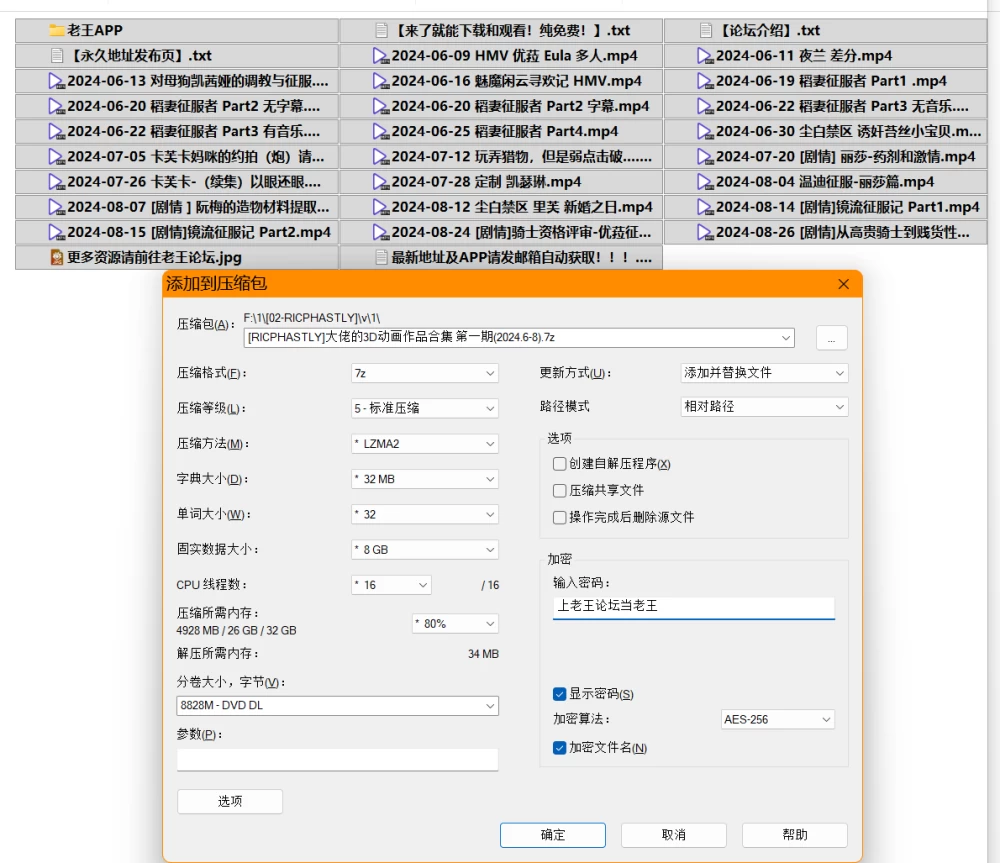
Task: Select icon of 2024-06-22 Part3 无音乐 file
Action: [705, 106]
